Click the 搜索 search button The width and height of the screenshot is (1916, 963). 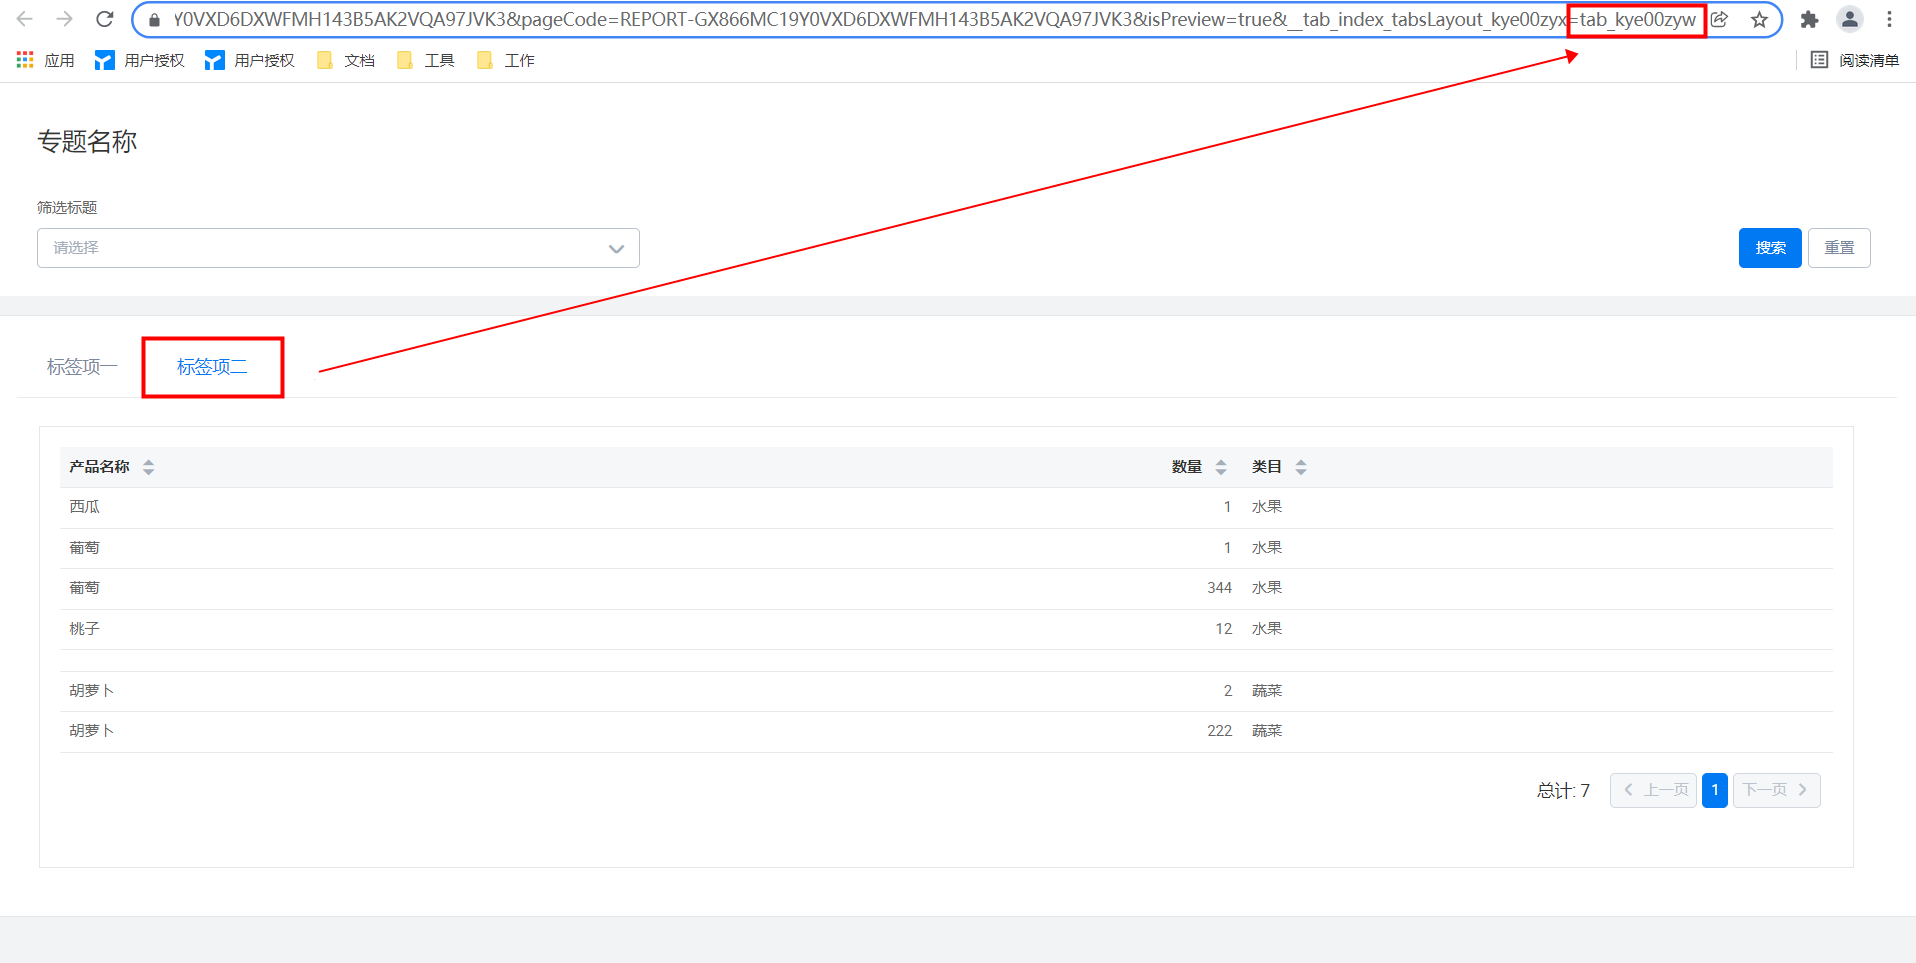click(1770, 248)
